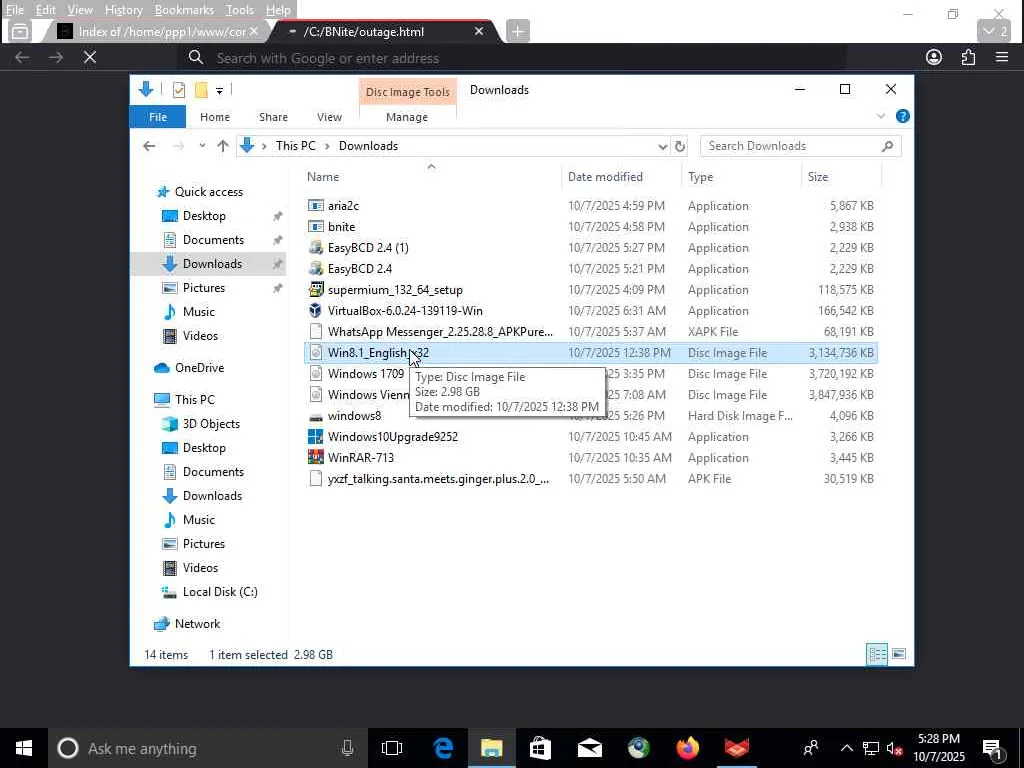Open the Home ribbon tab

tap(214, 117)
